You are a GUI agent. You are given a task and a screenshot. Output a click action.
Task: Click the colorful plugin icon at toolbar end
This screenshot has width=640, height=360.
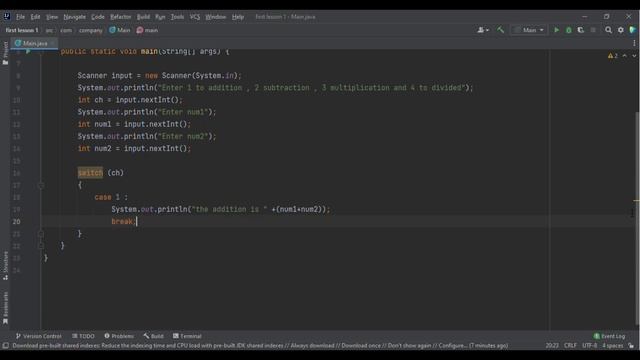click(632, 30)
